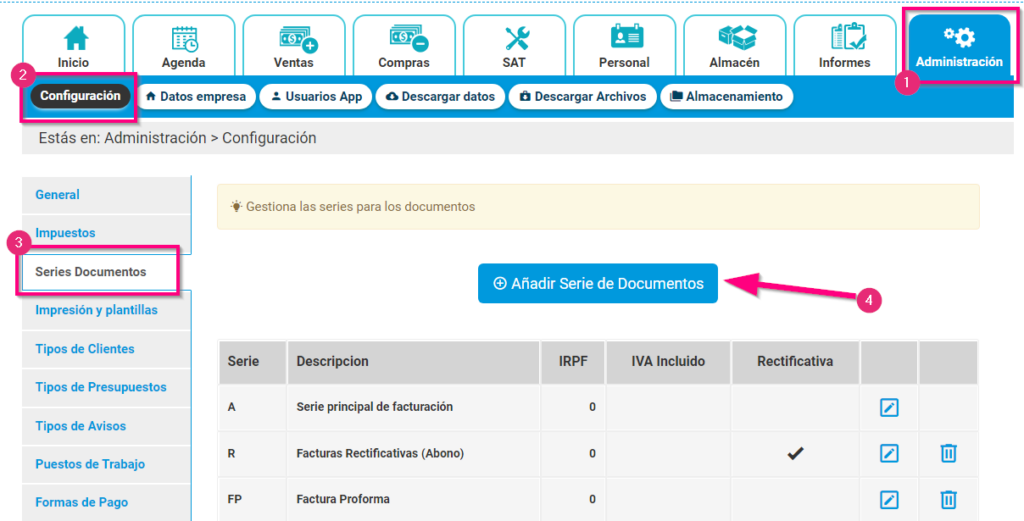The height and width of the screenshot is (521, 1024).
Task: Click 'Serie principal de facturación' description
Action: 374,407
